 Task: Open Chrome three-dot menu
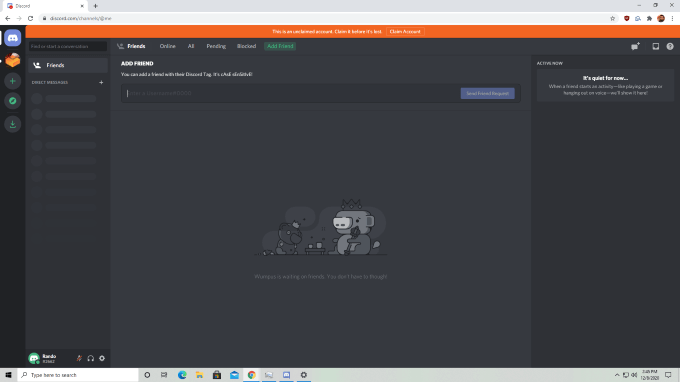673,19
